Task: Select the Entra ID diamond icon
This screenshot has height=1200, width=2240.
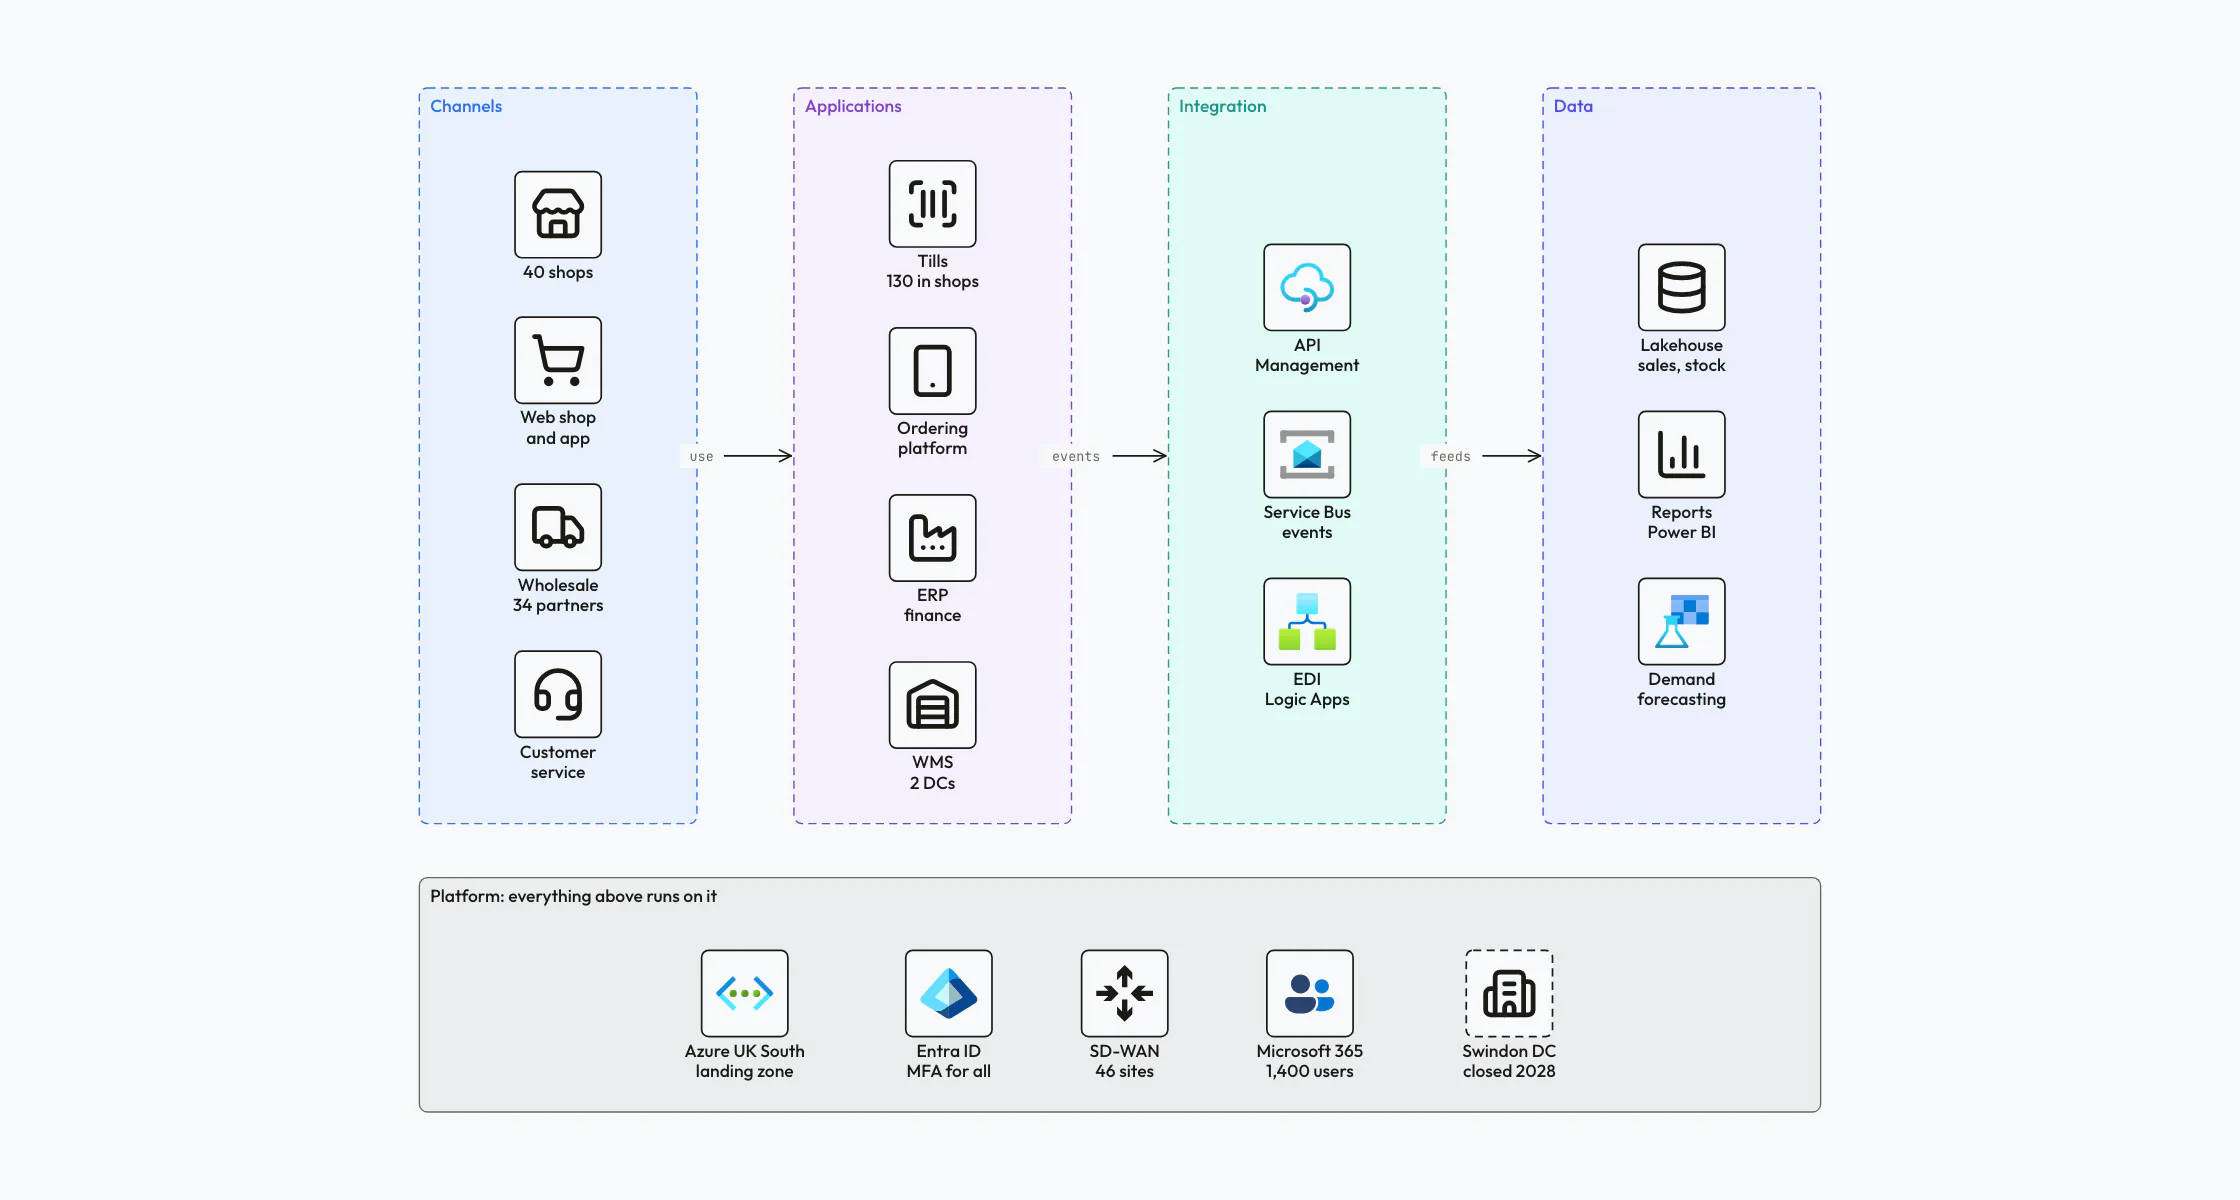Action: [949, 993]
